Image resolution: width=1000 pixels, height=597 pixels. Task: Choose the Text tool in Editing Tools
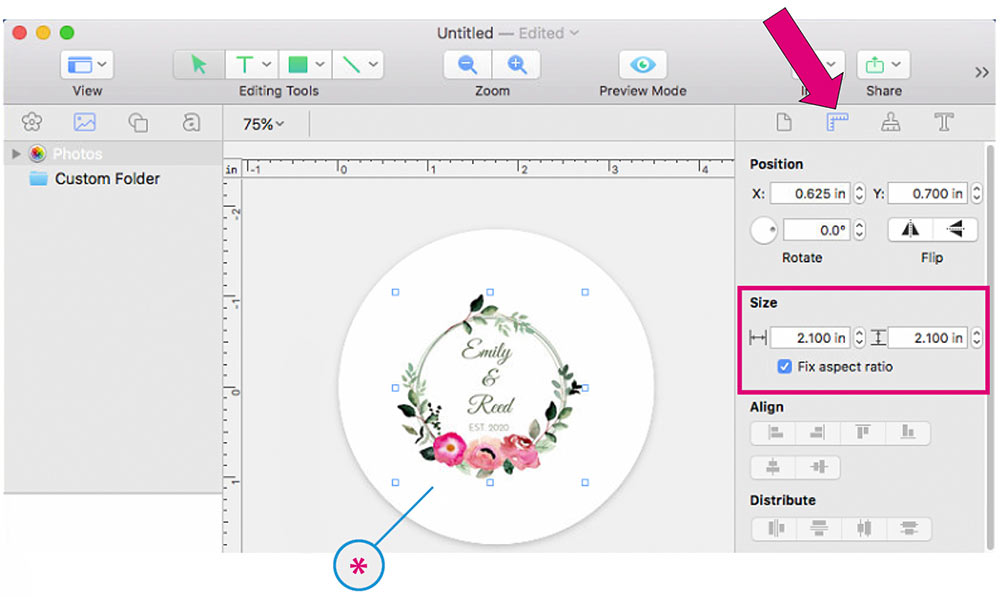pyautogui.click(x=244, y=64)
